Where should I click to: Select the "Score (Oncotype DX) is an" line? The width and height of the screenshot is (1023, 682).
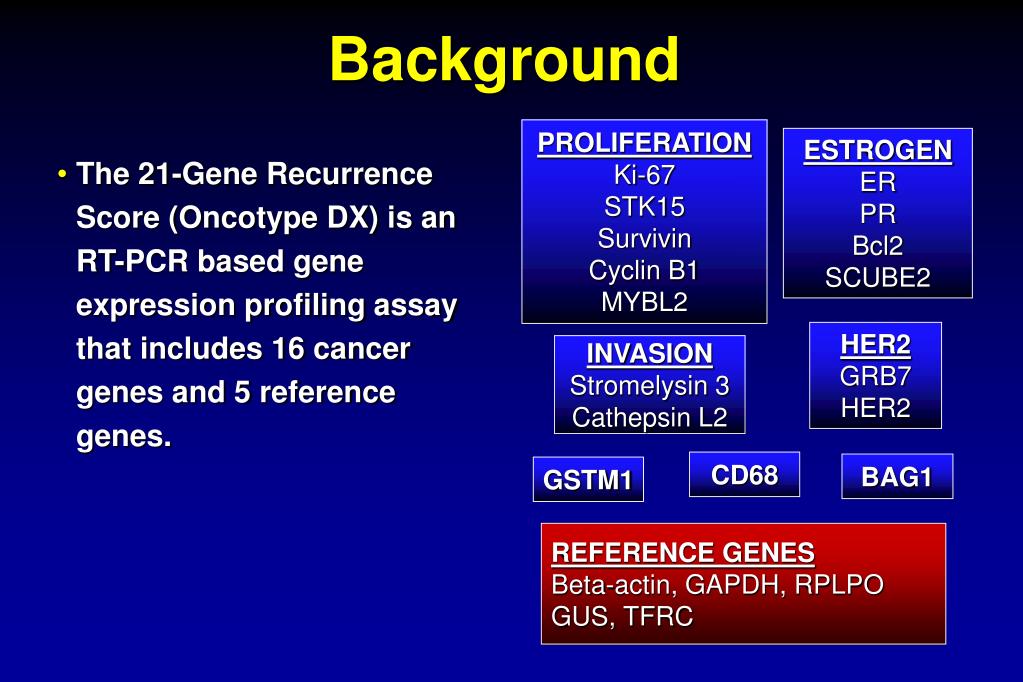coord(266,218)
